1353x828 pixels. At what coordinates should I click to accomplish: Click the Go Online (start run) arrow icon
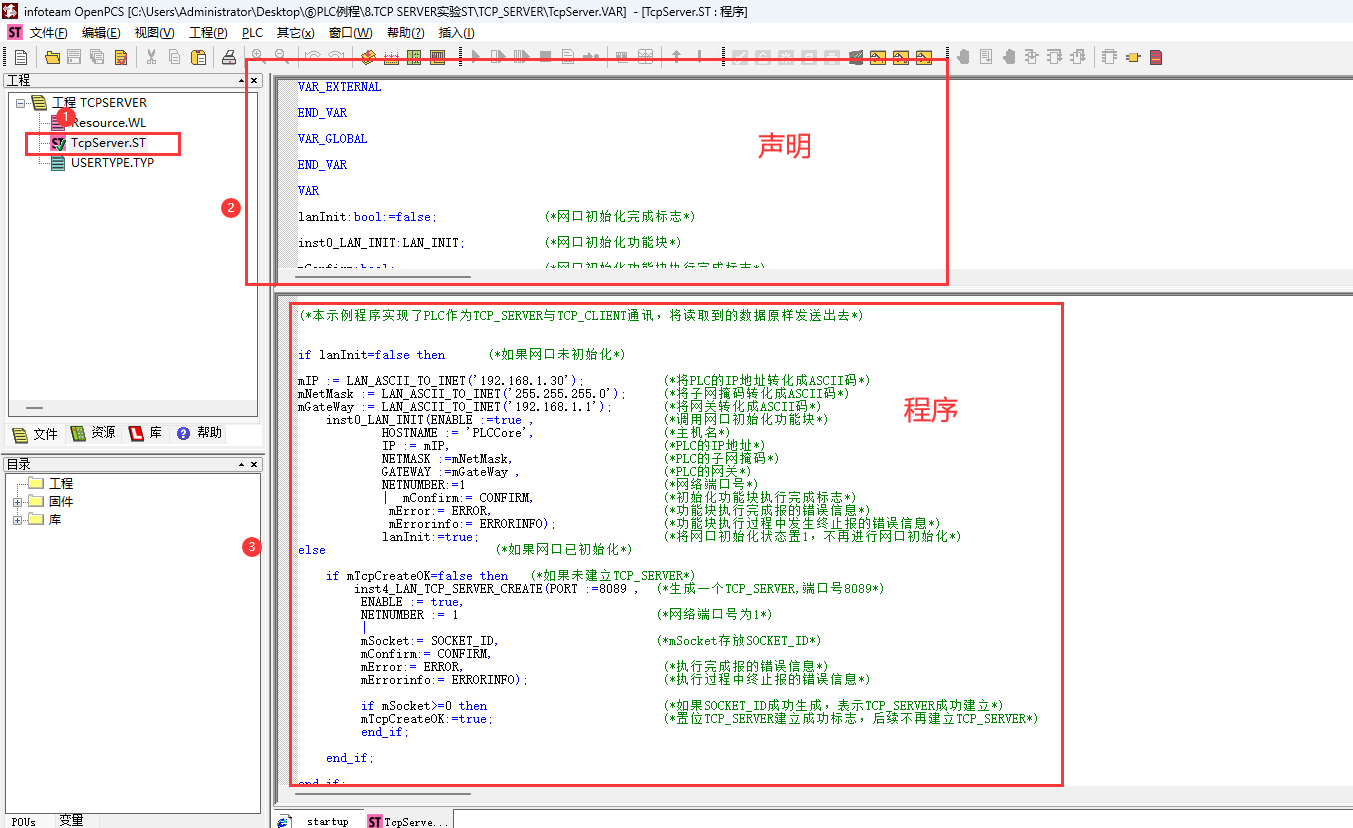tap(475, 57)
